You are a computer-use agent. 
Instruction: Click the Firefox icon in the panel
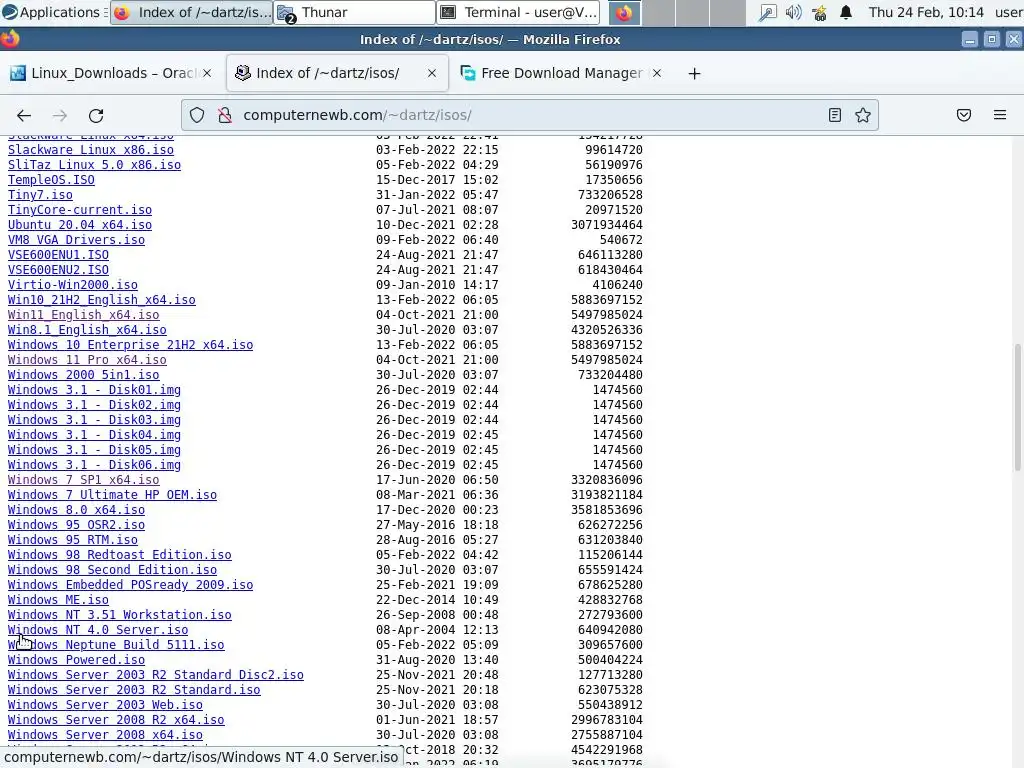624,12
